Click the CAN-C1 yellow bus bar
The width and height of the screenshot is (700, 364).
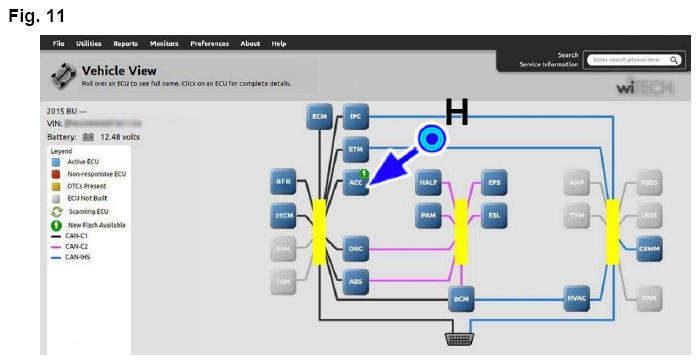click(319, 232)
